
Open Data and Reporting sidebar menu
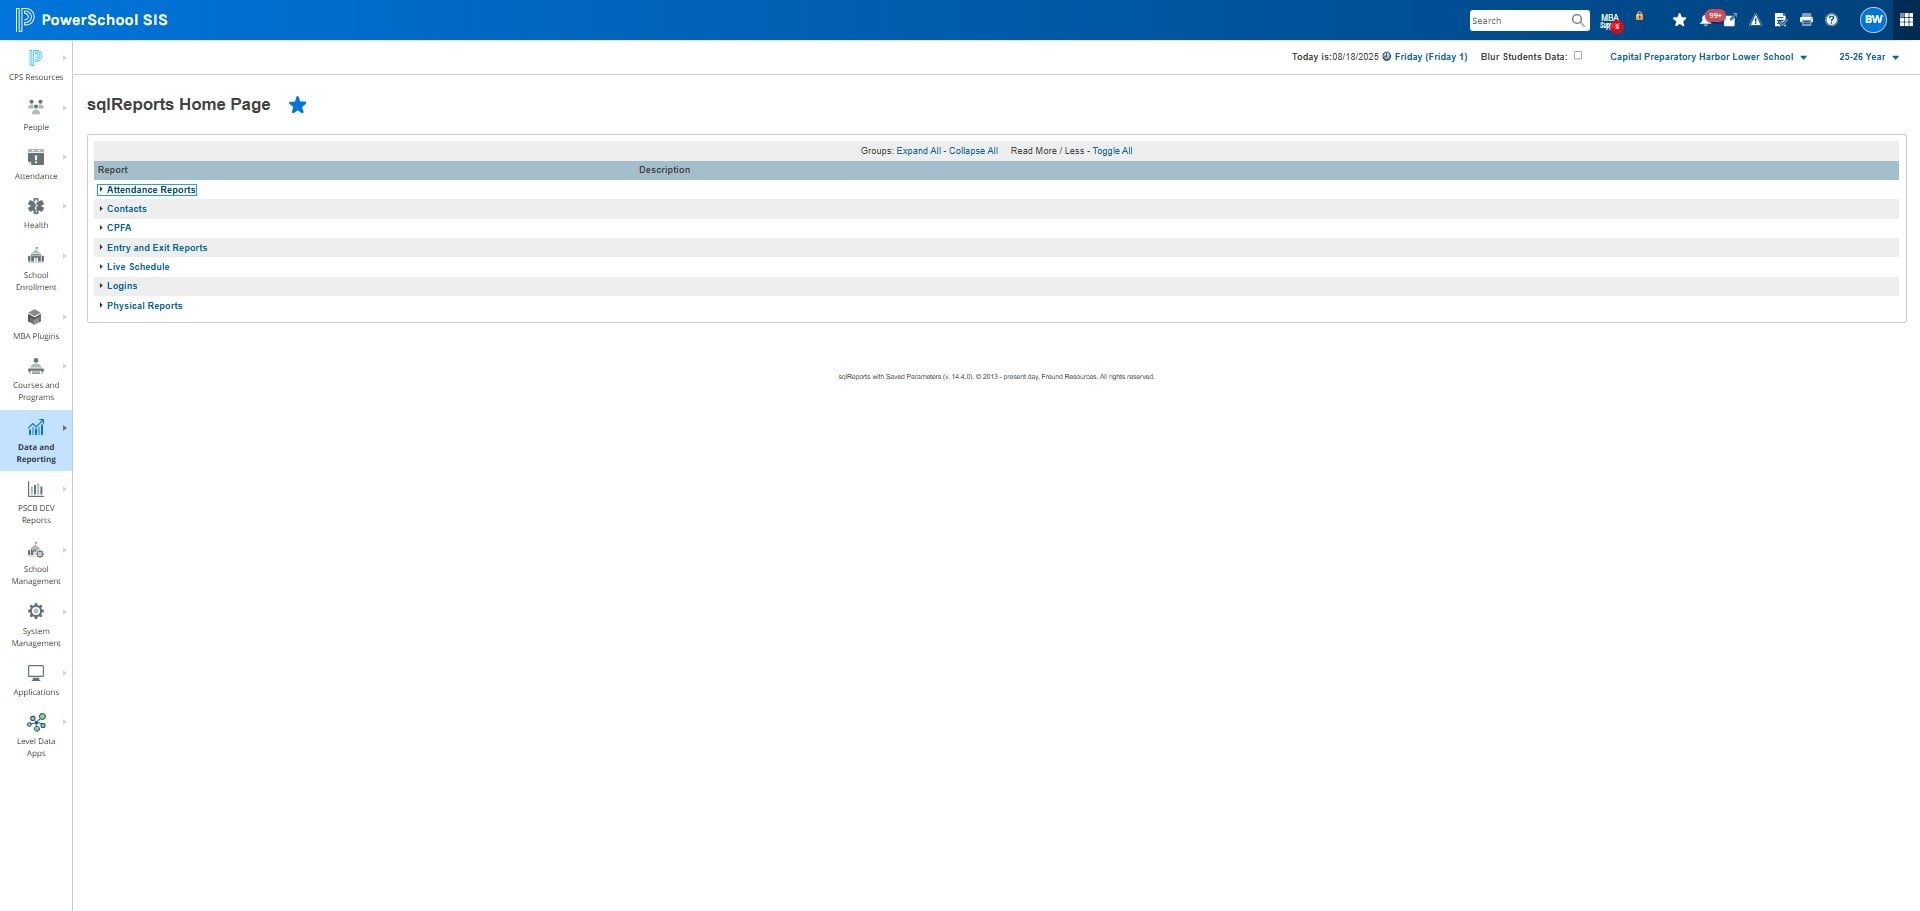click(36, 440)
